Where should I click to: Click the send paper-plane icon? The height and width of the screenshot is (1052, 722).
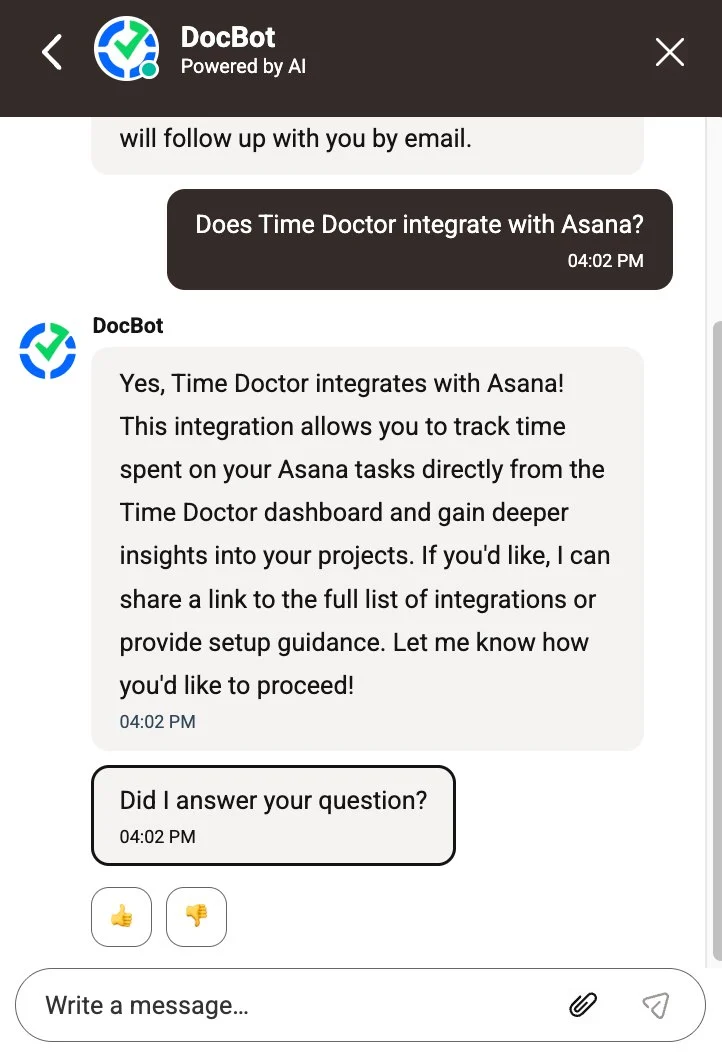pos(656,1005)
